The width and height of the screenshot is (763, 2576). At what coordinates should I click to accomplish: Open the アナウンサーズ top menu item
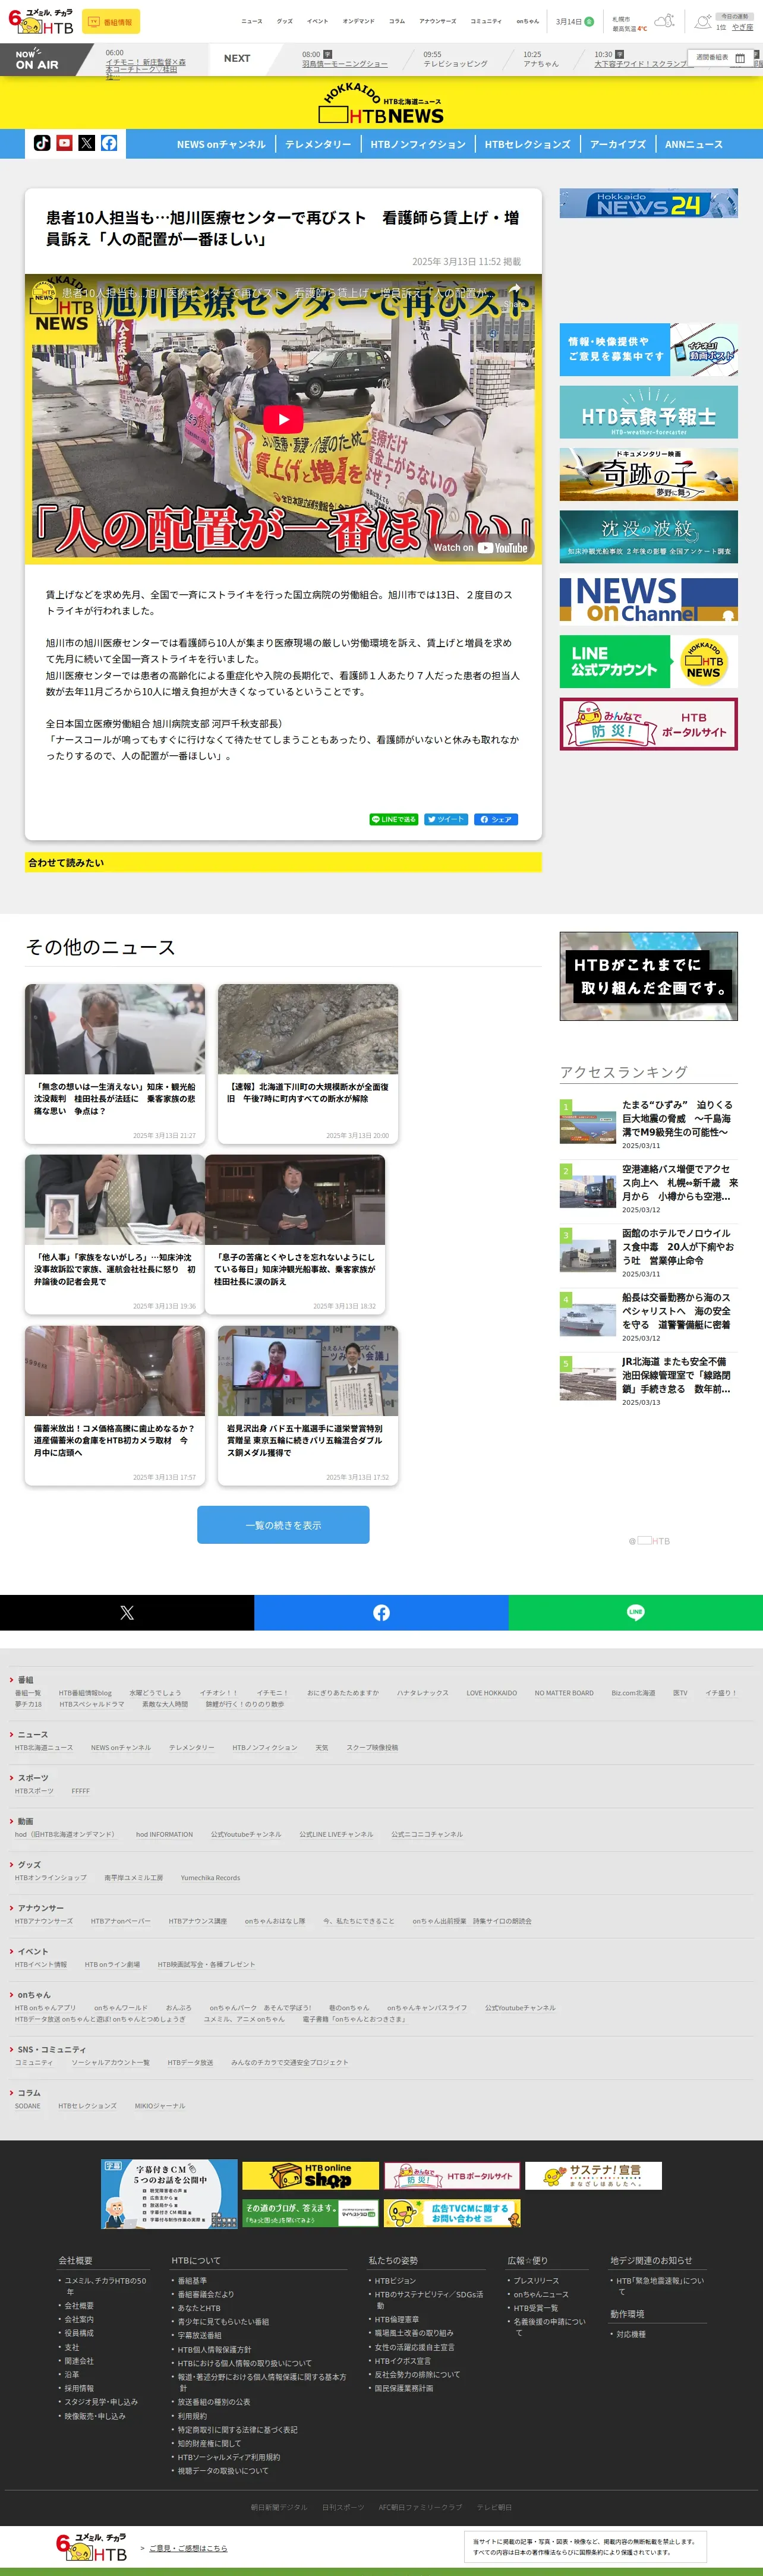(x=437, y=21)
